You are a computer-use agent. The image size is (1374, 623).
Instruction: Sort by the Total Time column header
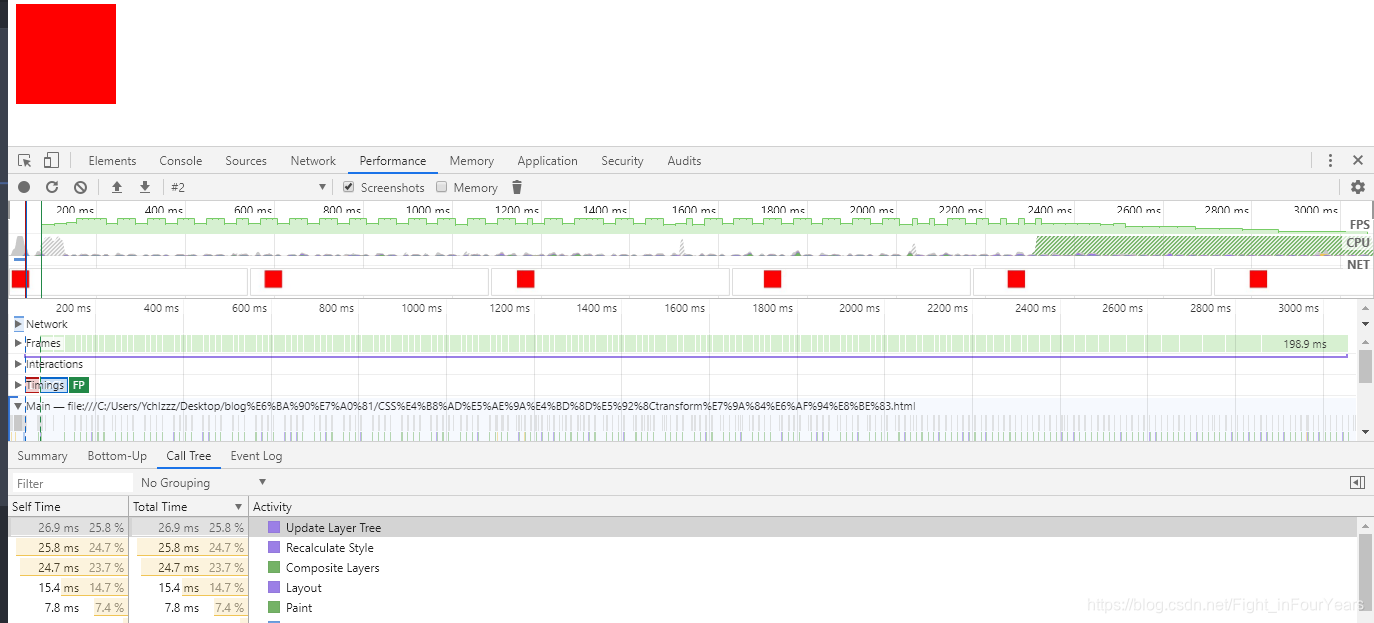[x=188, y=507]
